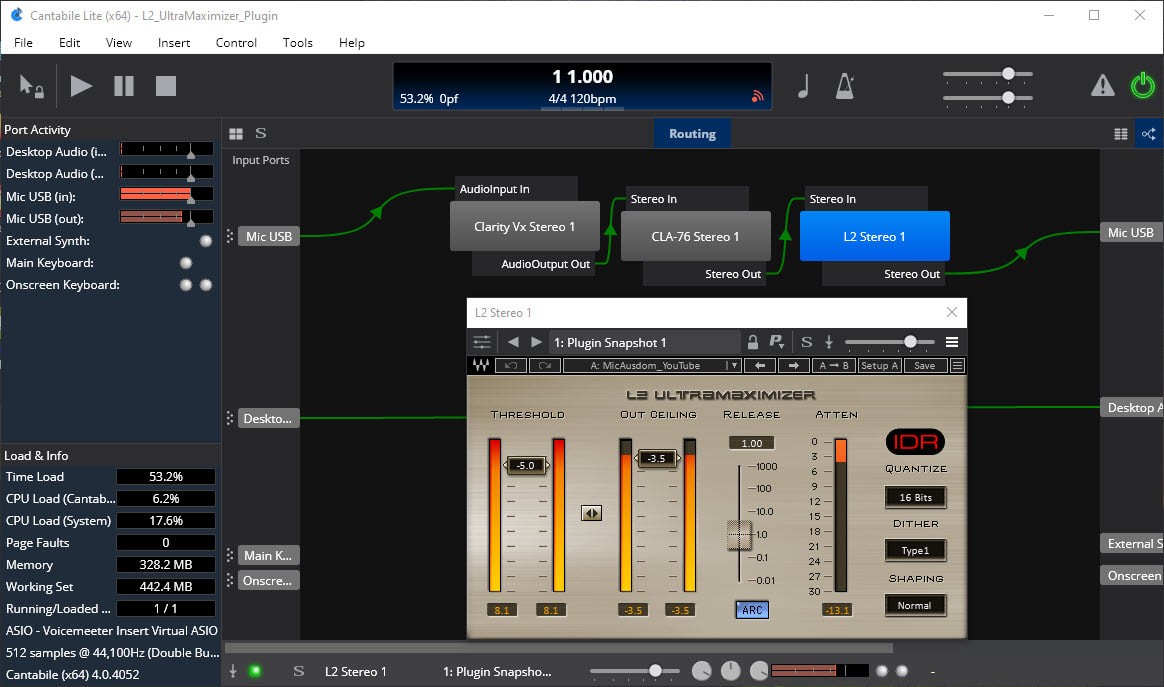Toggle the metronome icon

(x=845, y=86)
